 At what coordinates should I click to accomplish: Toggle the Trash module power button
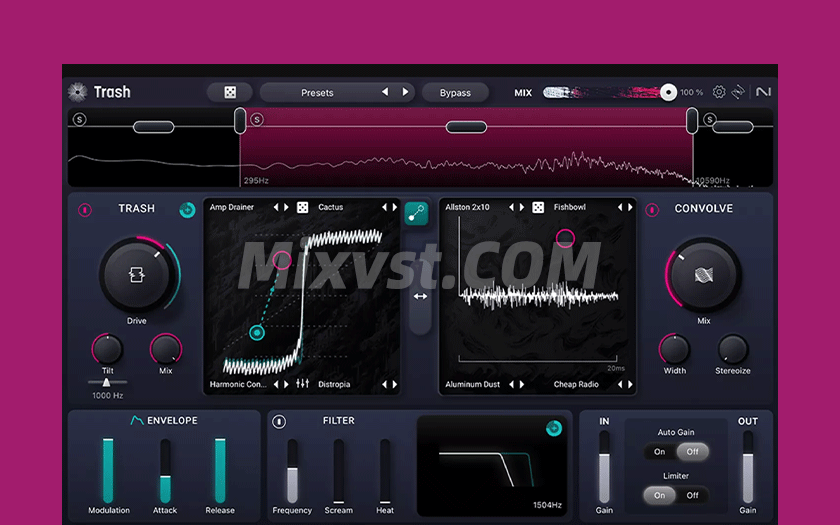pyautogui.click(x=85, y=210)
